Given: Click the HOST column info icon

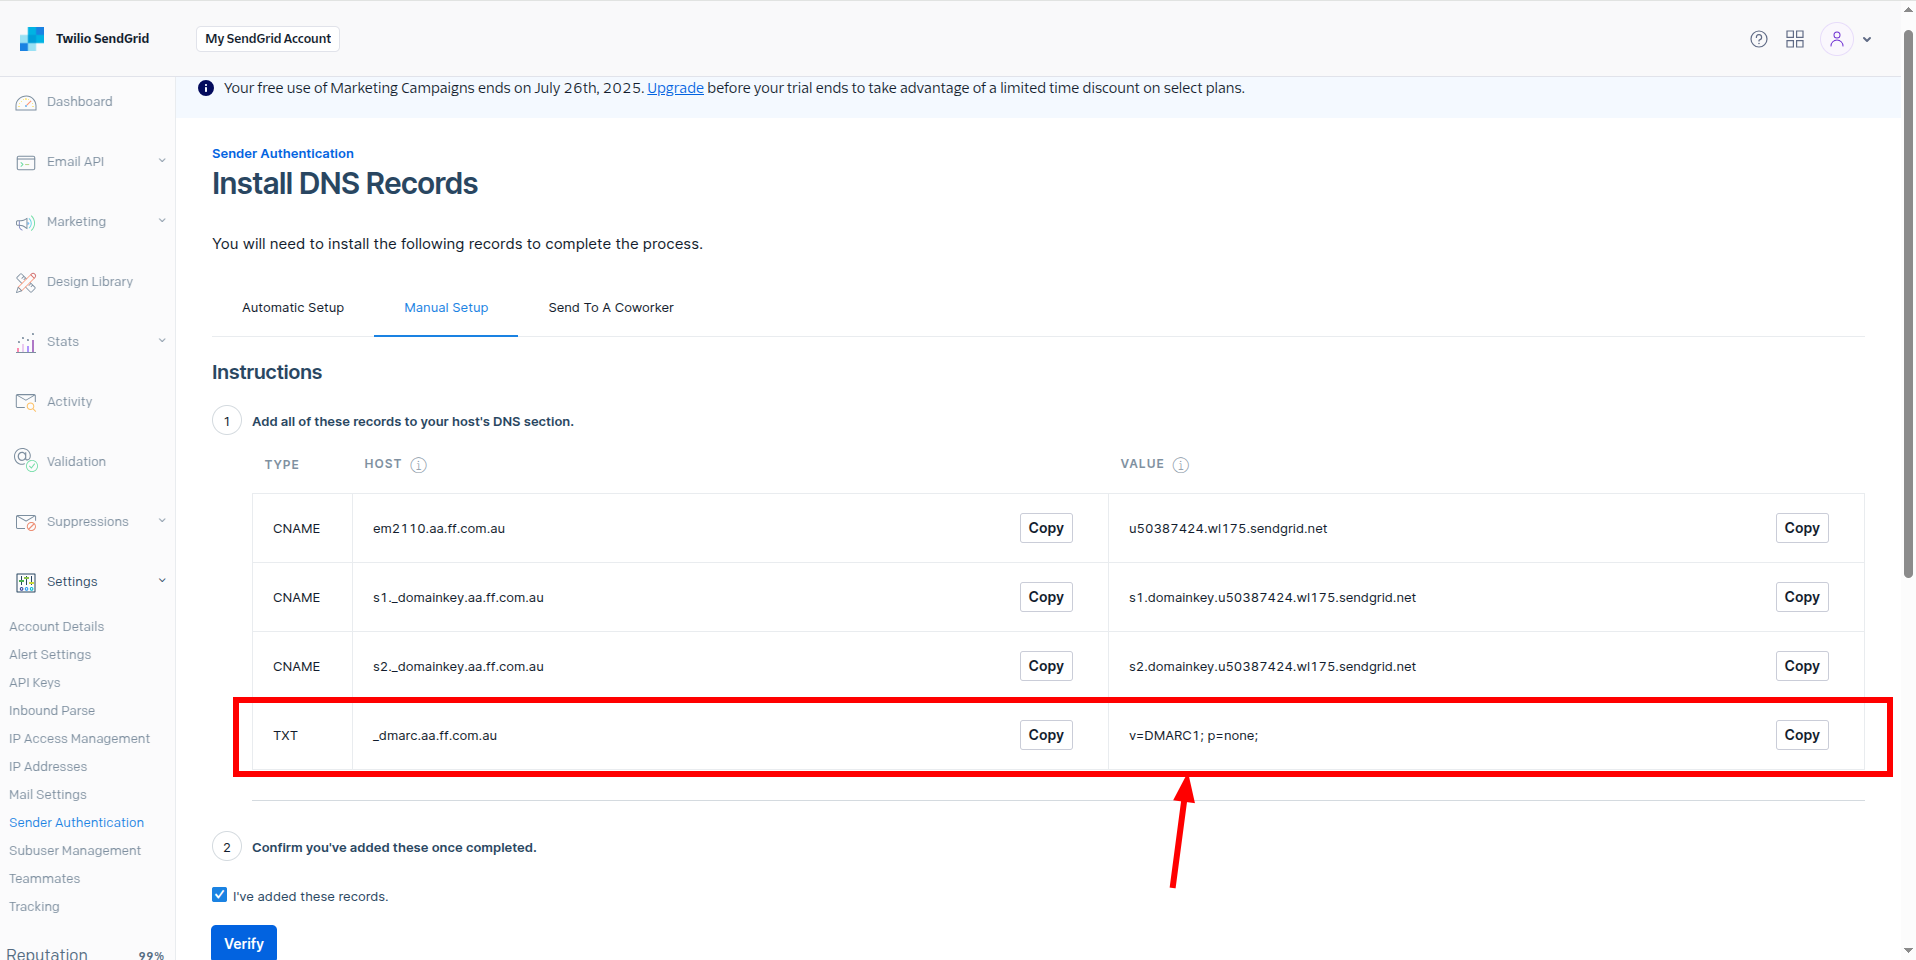Looking at the screenshot, I should tap(419, 465).
